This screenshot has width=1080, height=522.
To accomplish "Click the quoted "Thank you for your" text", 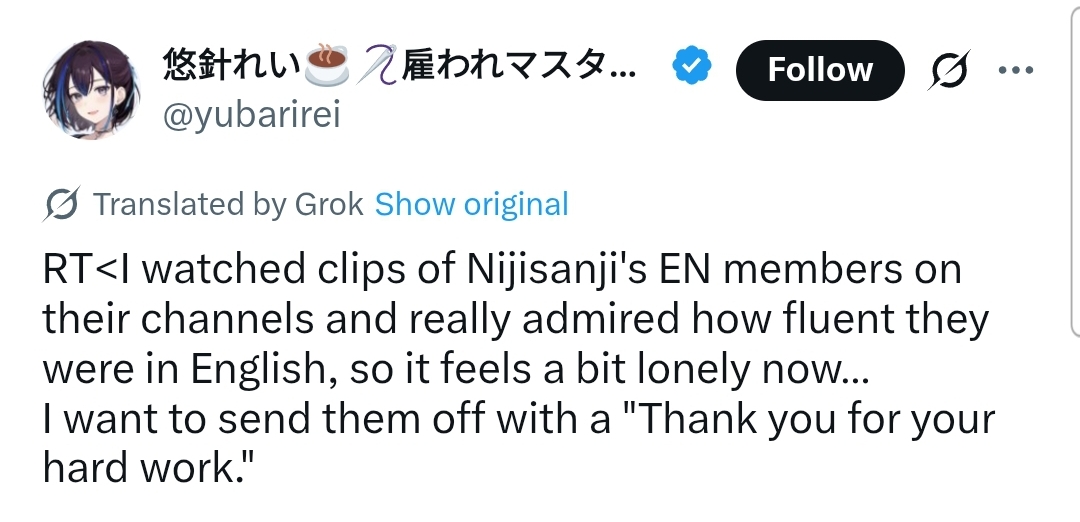I will [x=816, y=420].
